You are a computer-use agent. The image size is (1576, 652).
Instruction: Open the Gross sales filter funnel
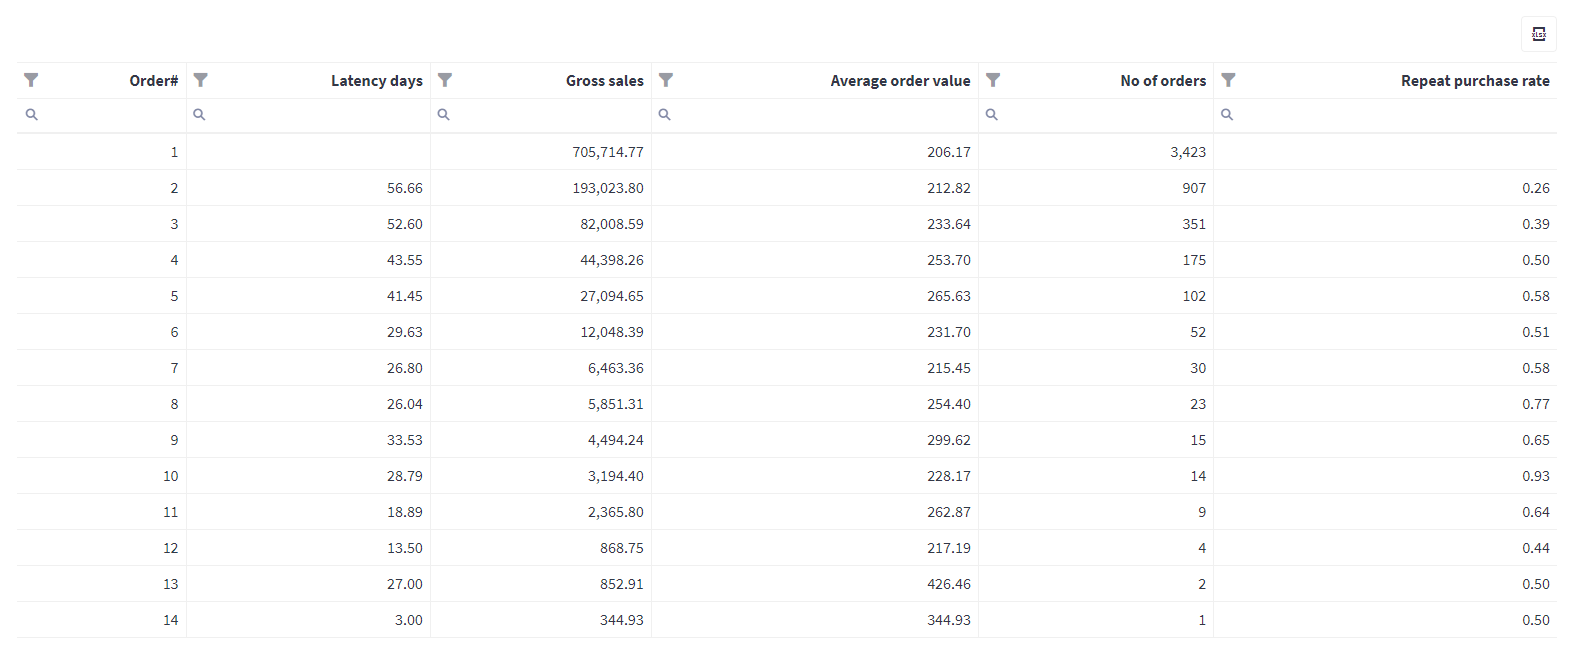tap(445, 80)
